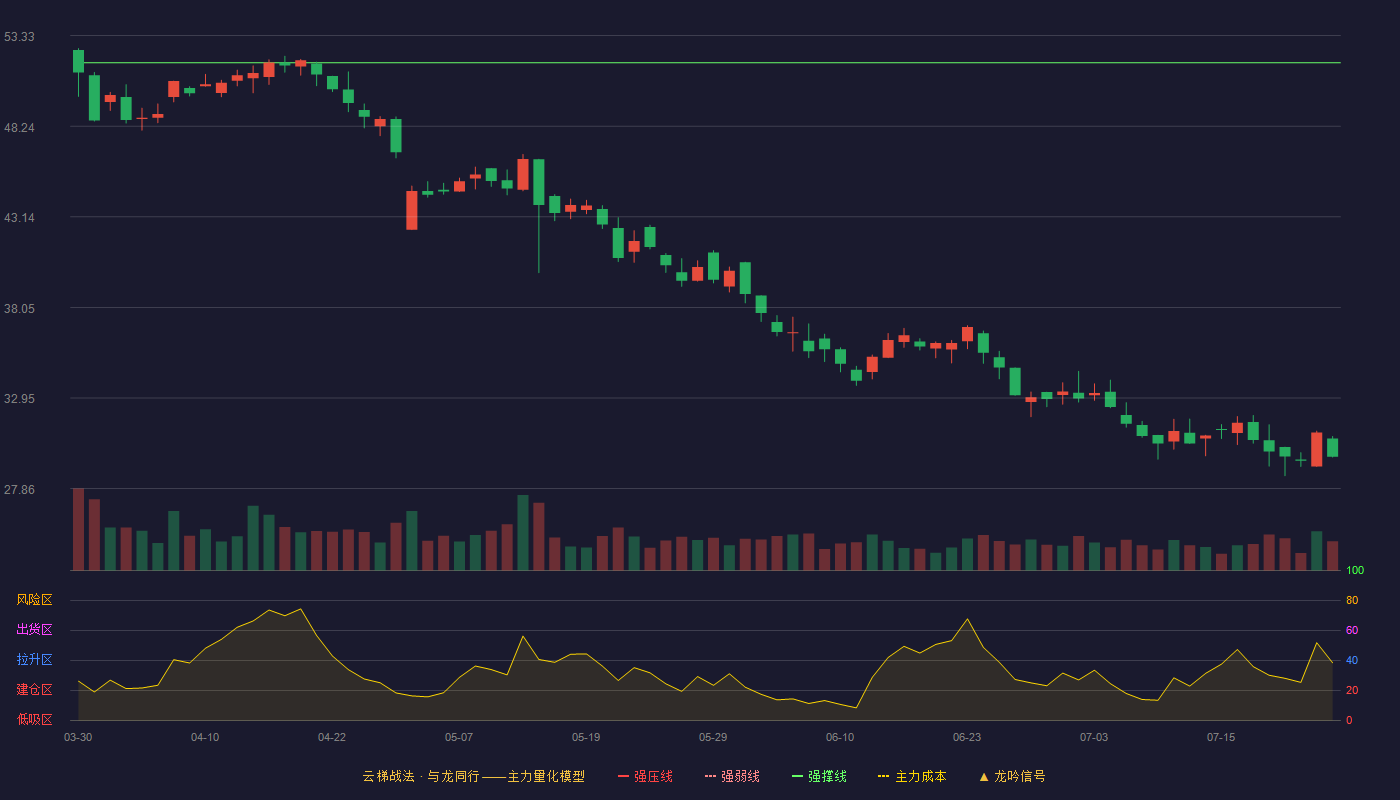Select the 拉升区 zone label
The height and width of the screenshot is (800, 1400).
(34, 660)
